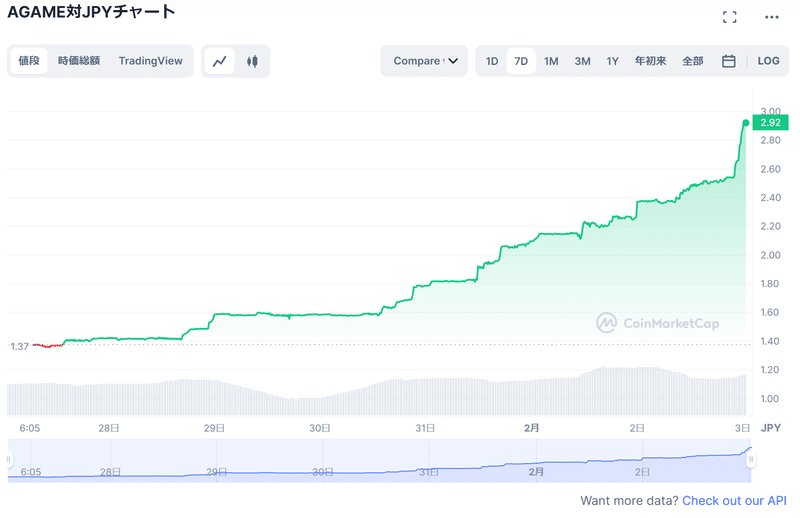Select the 1M time range

pyautogui.click(x=551, y=61)
